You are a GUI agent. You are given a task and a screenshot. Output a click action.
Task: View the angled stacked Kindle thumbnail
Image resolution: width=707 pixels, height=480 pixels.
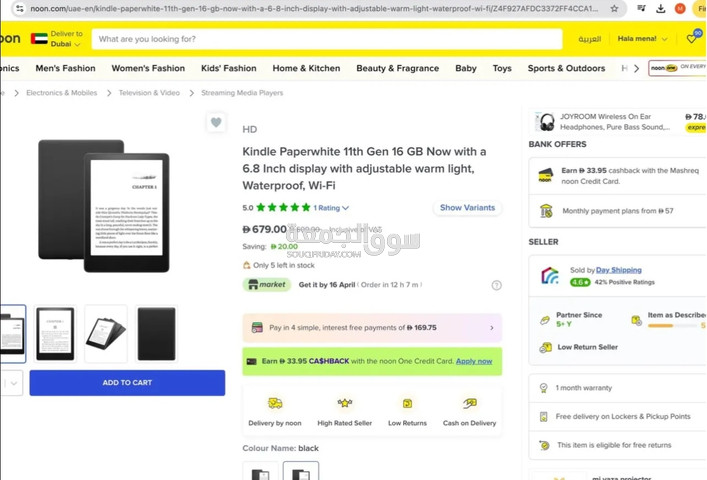[106, 334]
